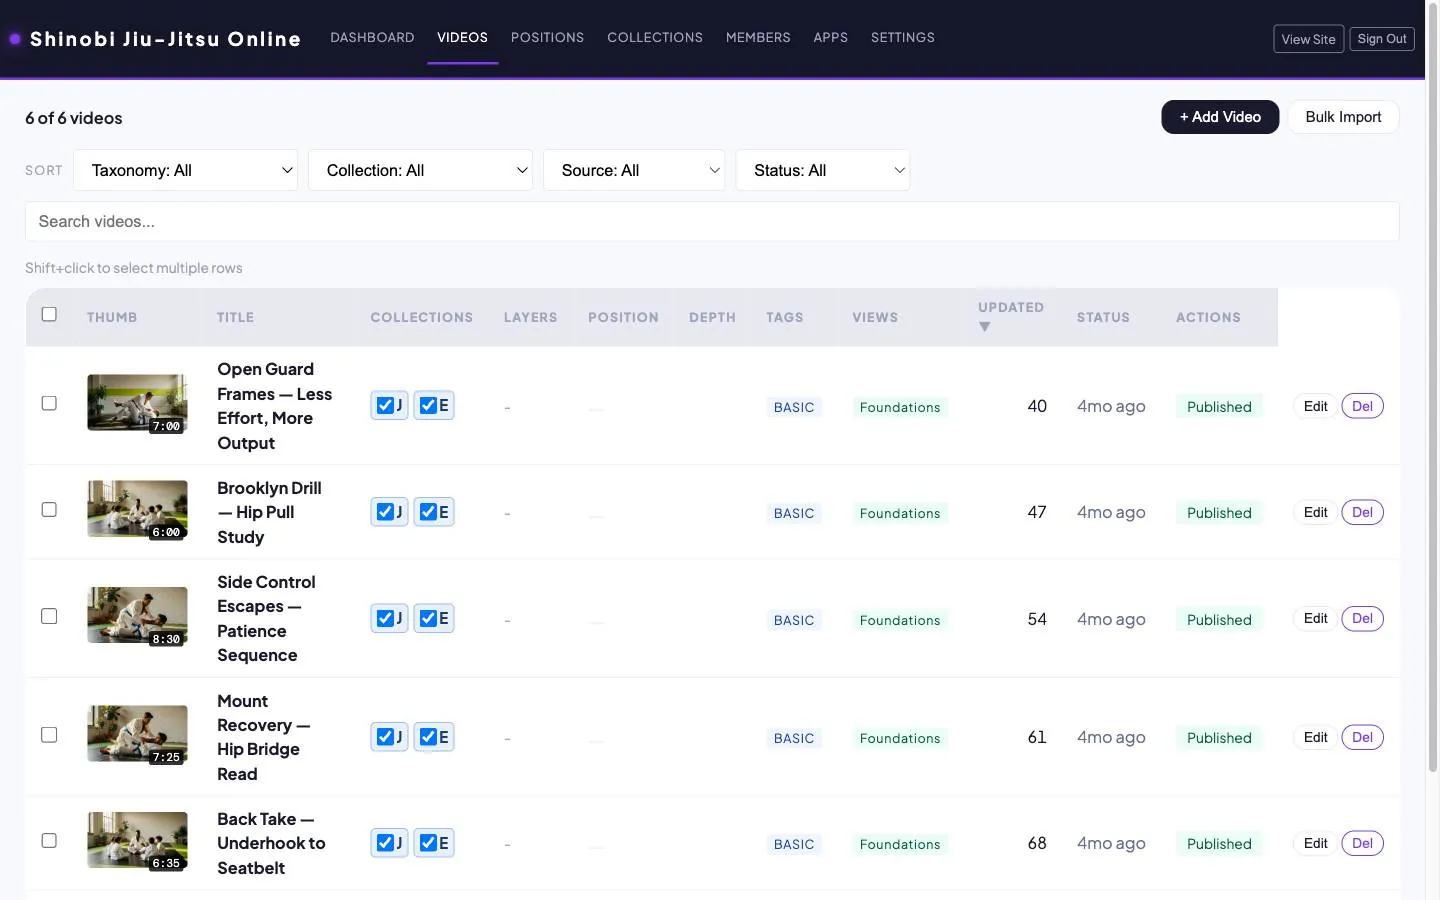Click the View Site button
1440x900 pixels.
(1308, 39)
